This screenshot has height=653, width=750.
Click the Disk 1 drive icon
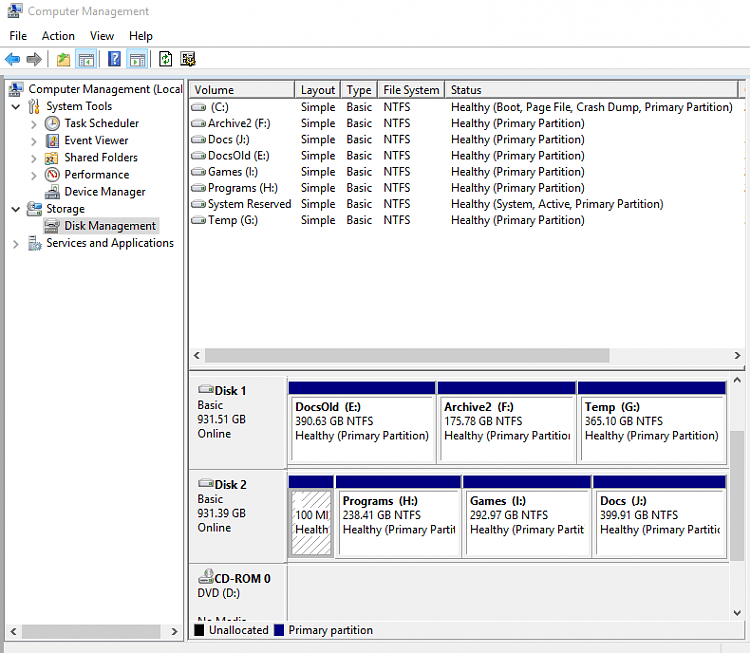tap(206, 389)
